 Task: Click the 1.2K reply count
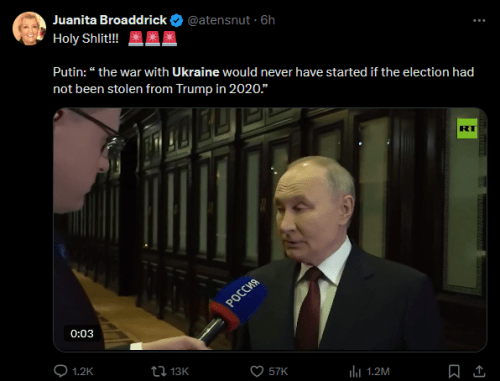(x=83, y=371)
